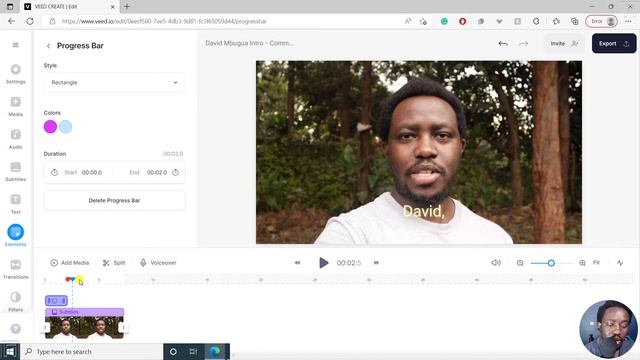Zoom in the timeline
This screenshot has width=640, height=360.
(582, 263)
